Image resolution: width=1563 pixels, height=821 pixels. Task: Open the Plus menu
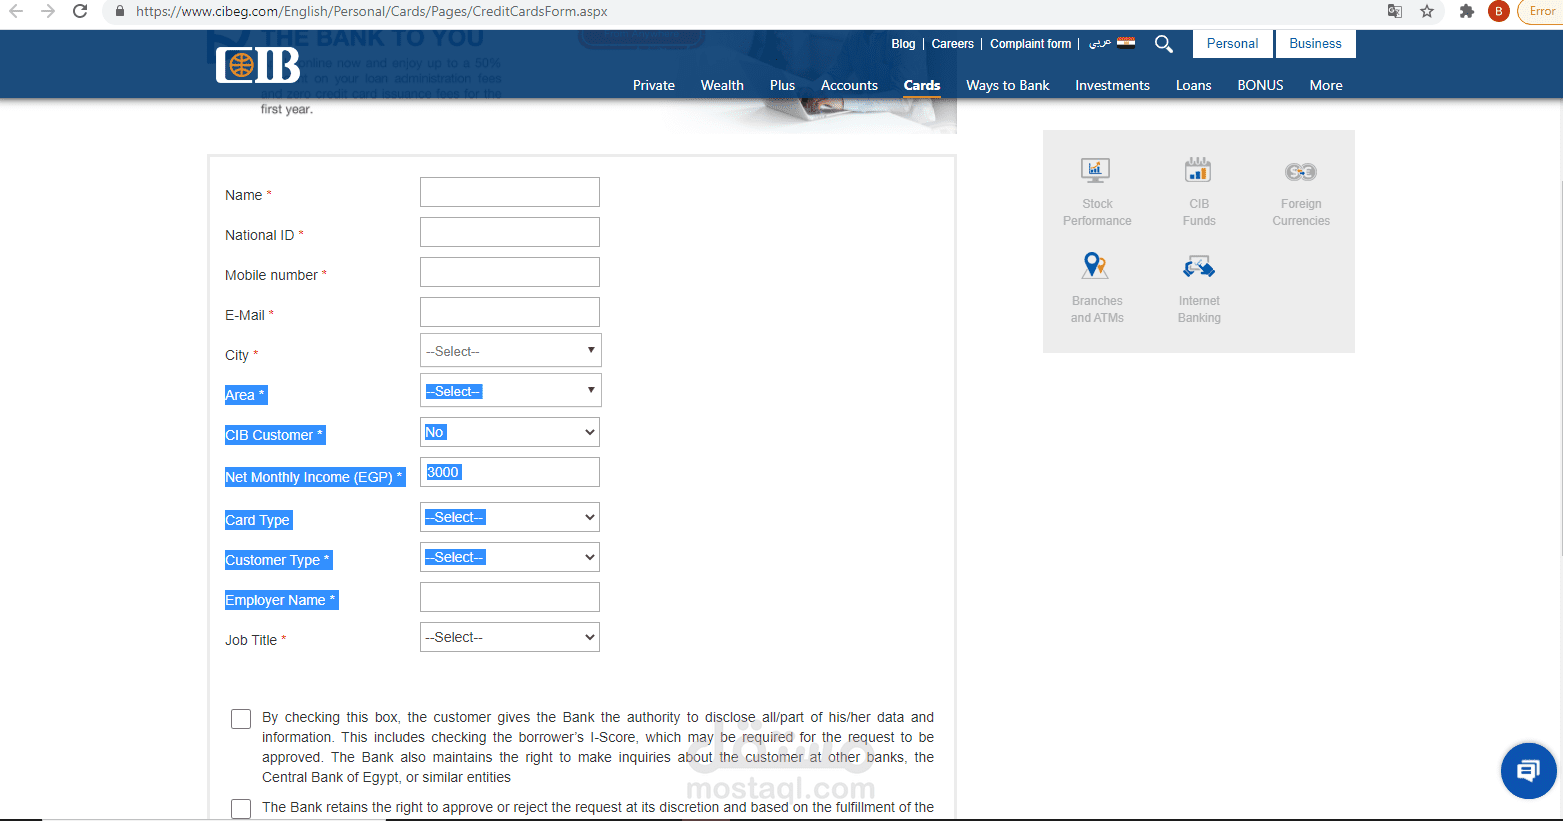pyautogui.click(x=782, y=85)
